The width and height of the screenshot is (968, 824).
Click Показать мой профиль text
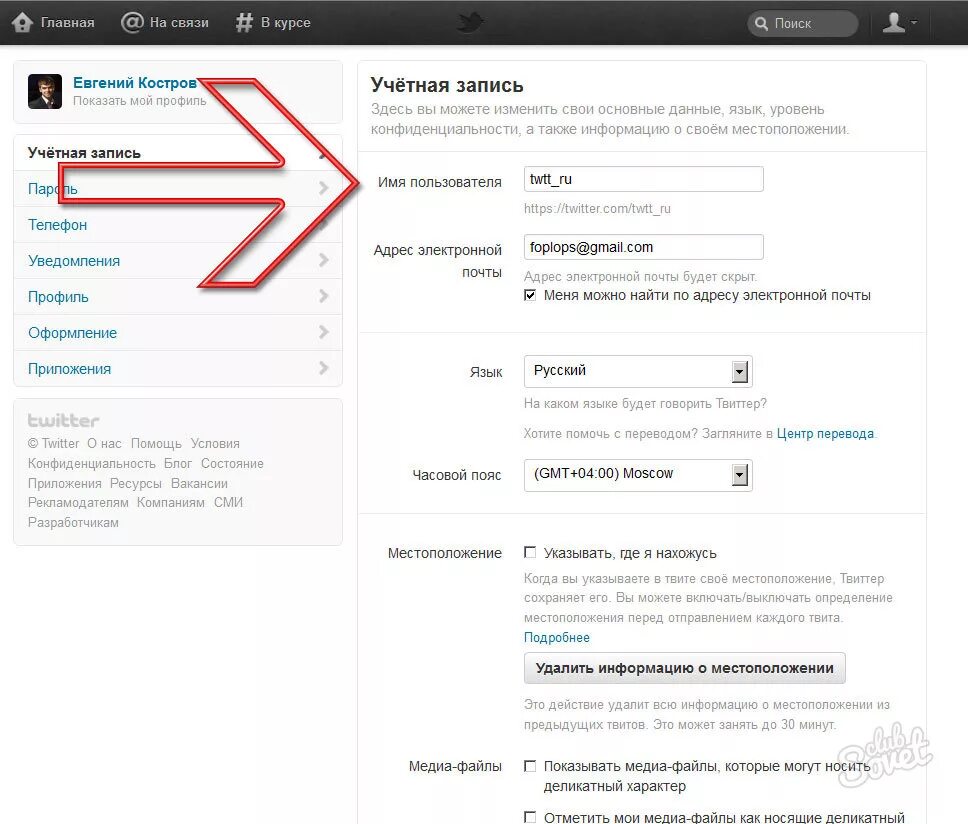(x=140, y=101)
